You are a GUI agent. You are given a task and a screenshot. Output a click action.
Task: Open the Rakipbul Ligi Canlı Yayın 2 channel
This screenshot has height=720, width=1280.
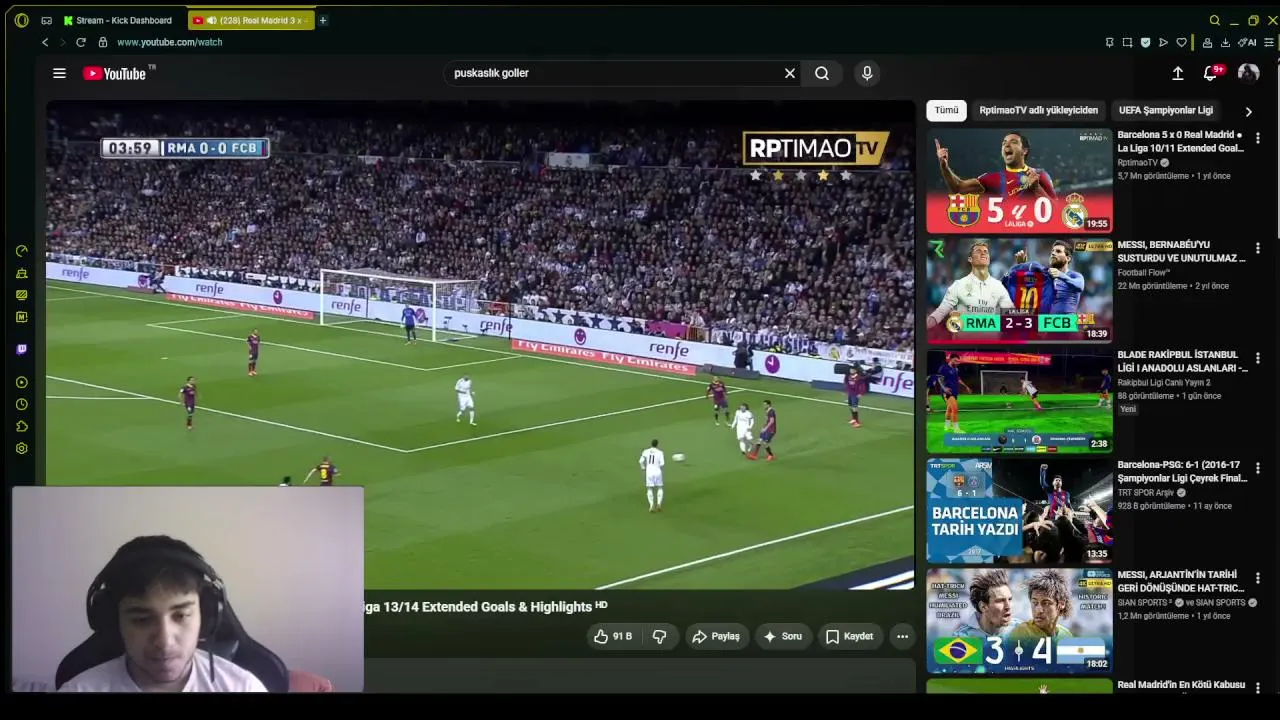point(1164,382)
